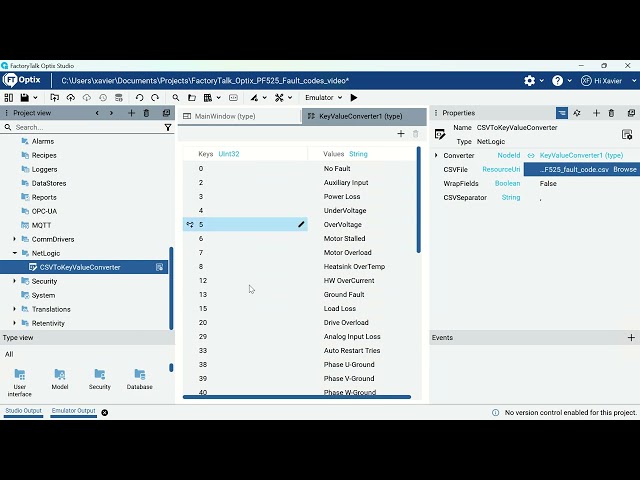The height and width of the screenshot is (480, 640).
Task: Open code editor icon on CSVToKeyValueConverter row
Action: pos(160,267)
